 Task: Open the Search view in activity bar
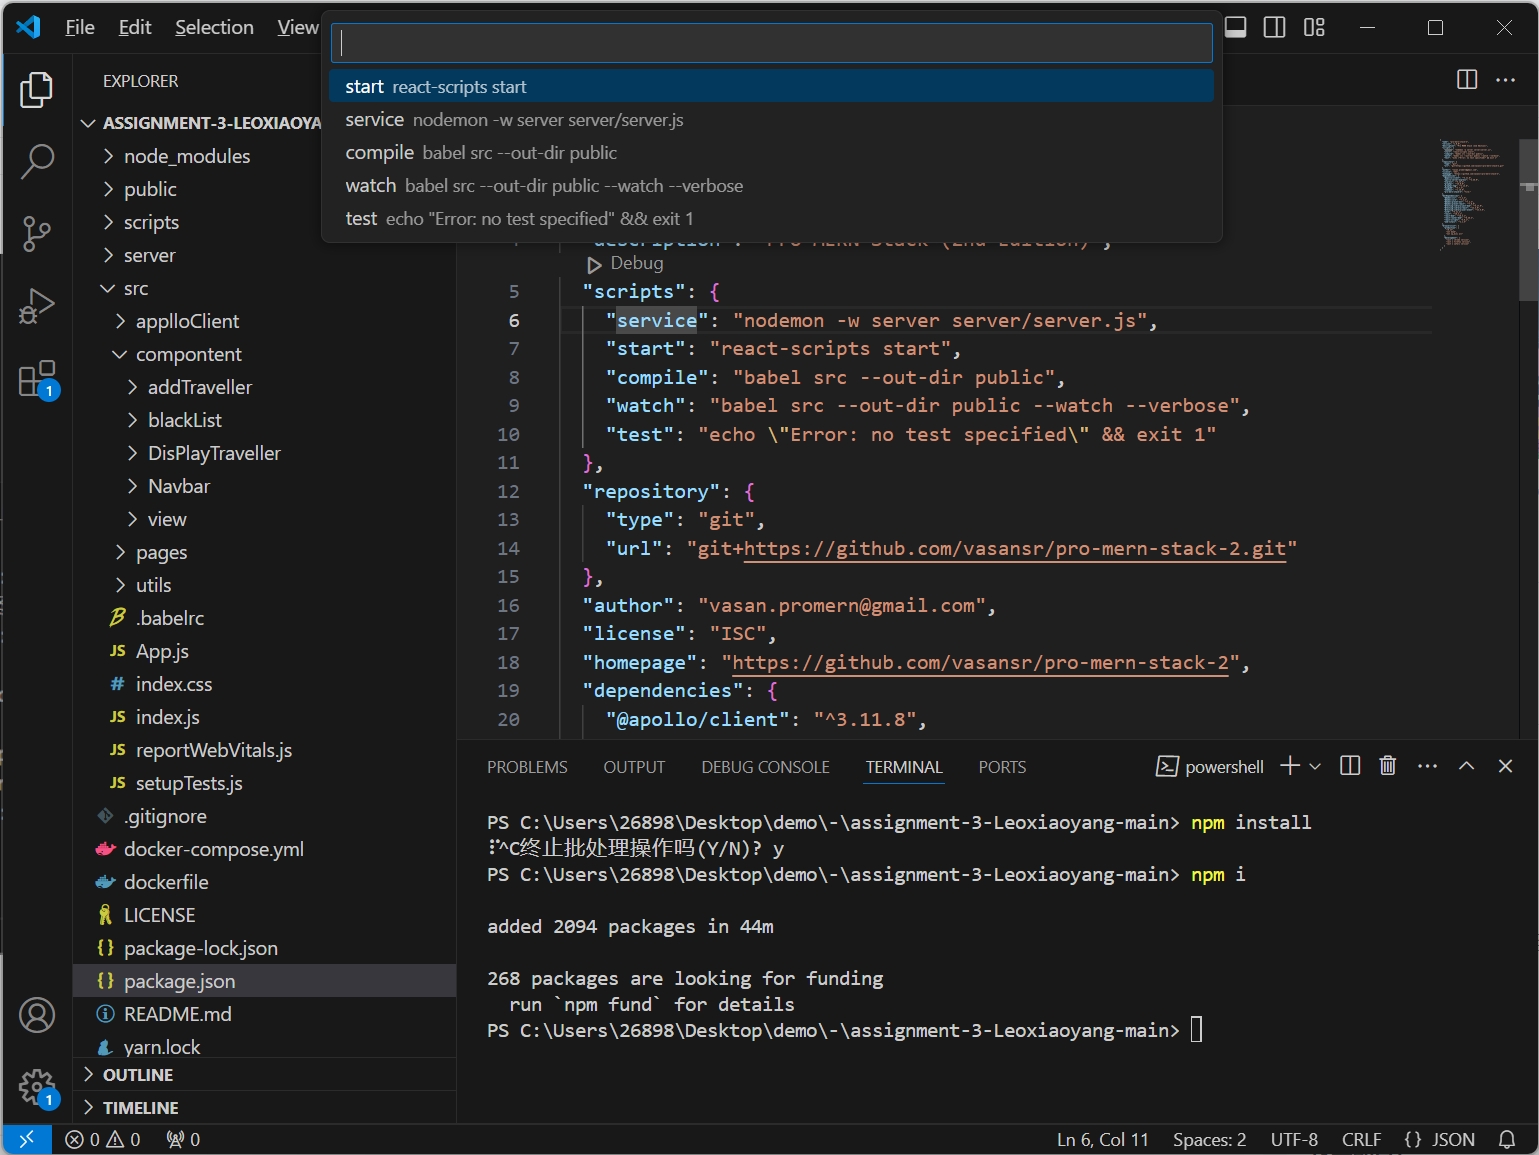37,161
